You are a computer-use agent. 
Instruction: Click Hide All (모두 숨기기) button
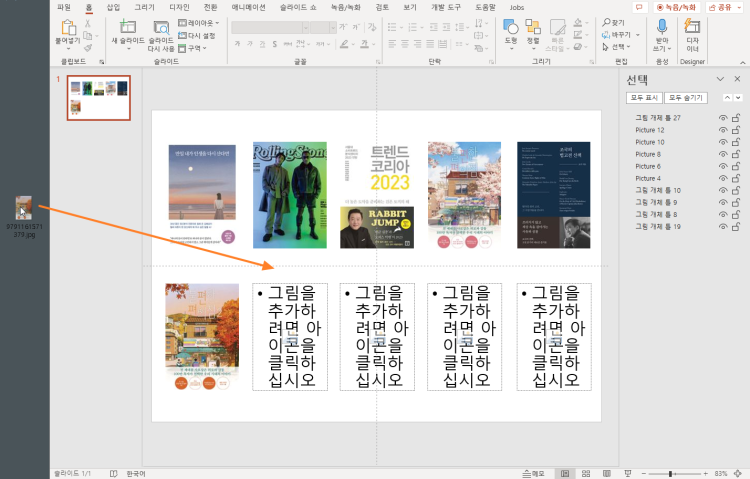685,98
